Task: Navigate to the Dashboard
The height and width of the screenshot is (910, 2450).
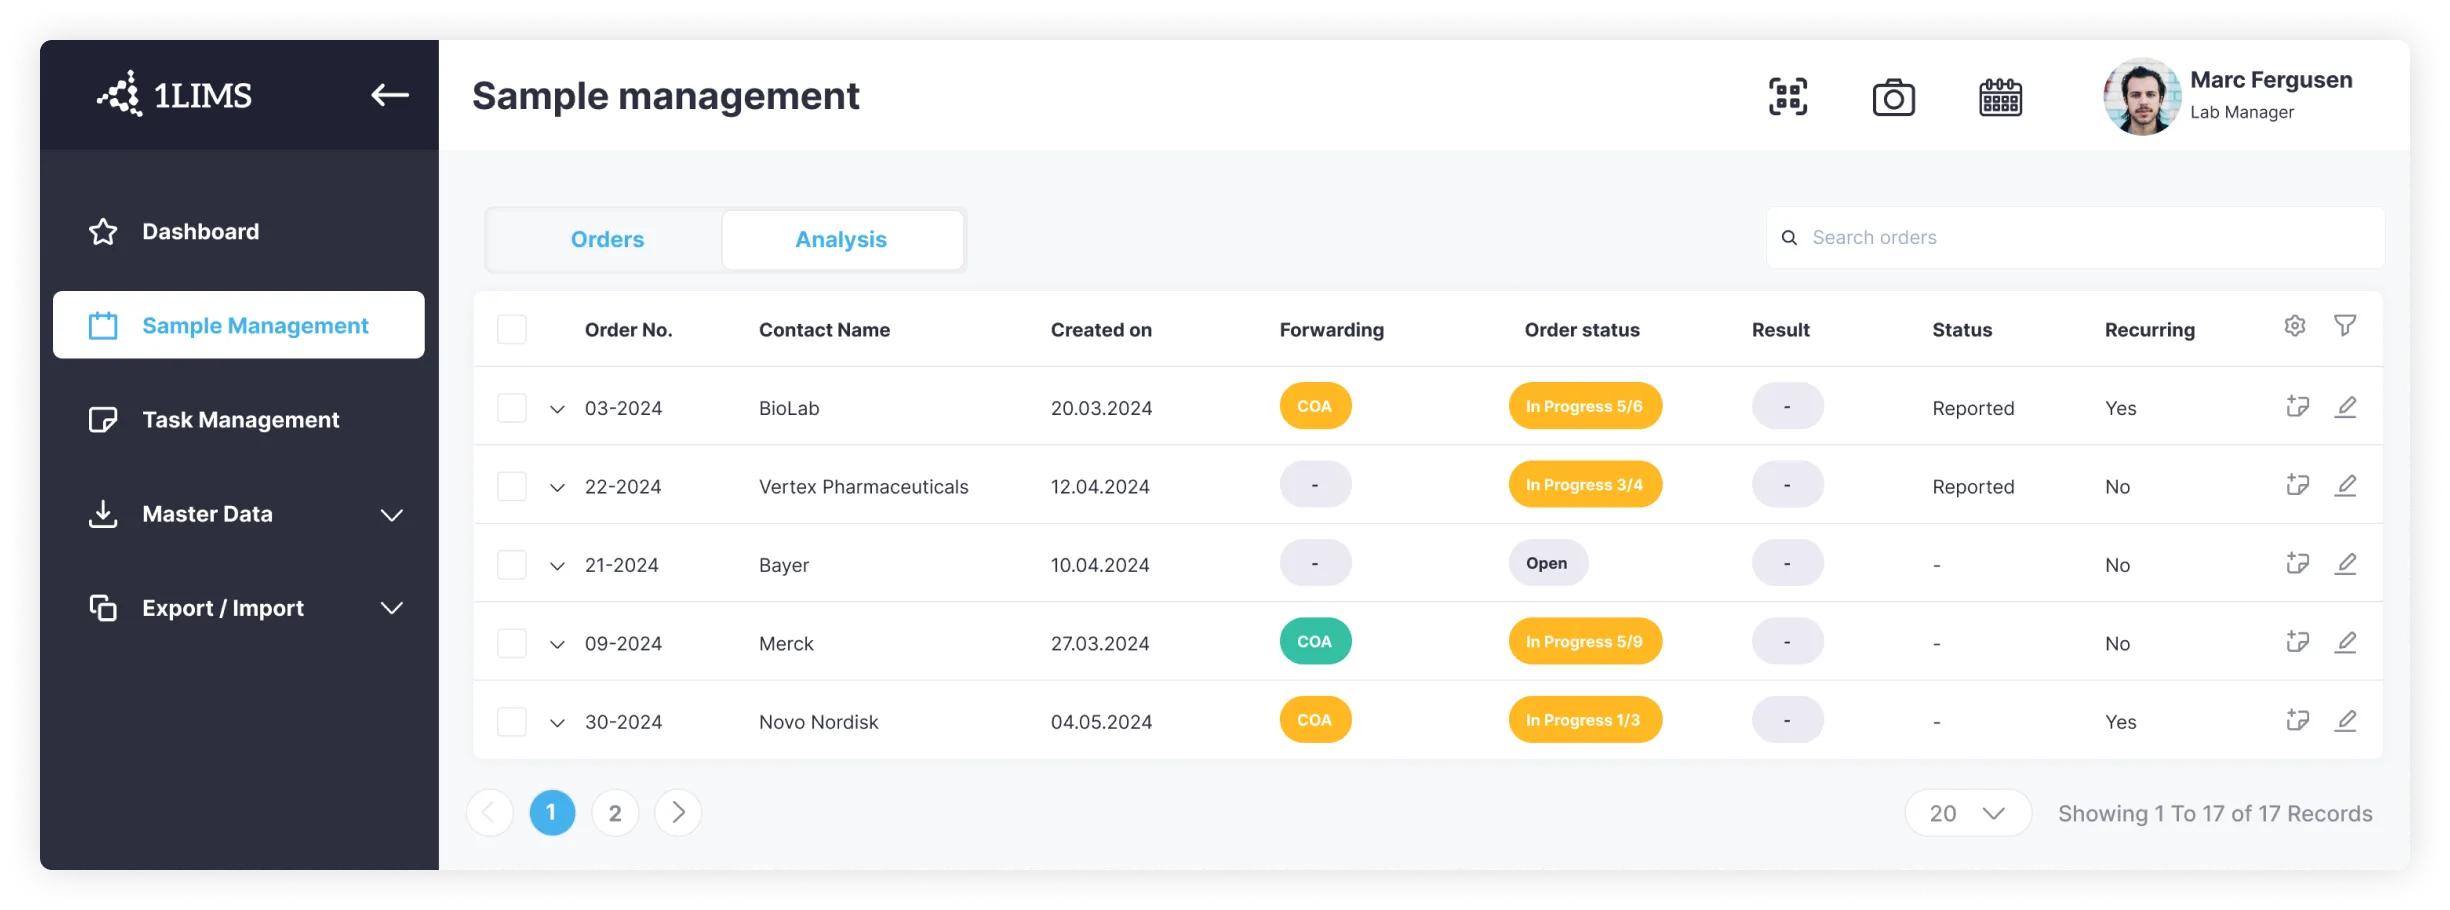Action: [x=200, y=231]
